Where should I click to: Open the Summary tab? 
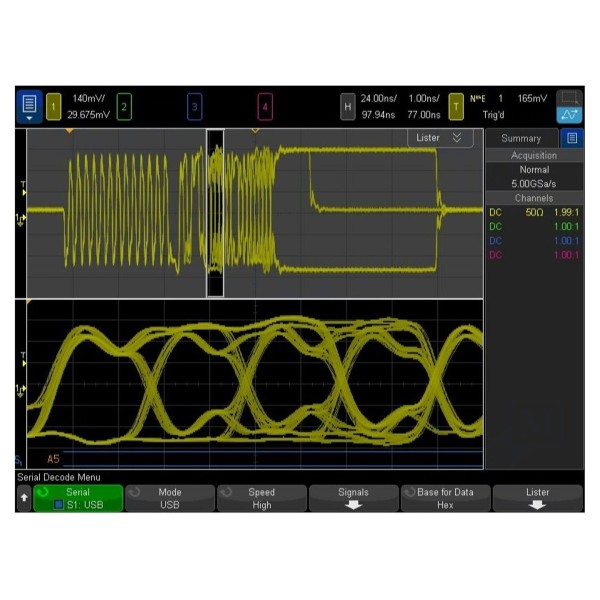click(521, 138)
